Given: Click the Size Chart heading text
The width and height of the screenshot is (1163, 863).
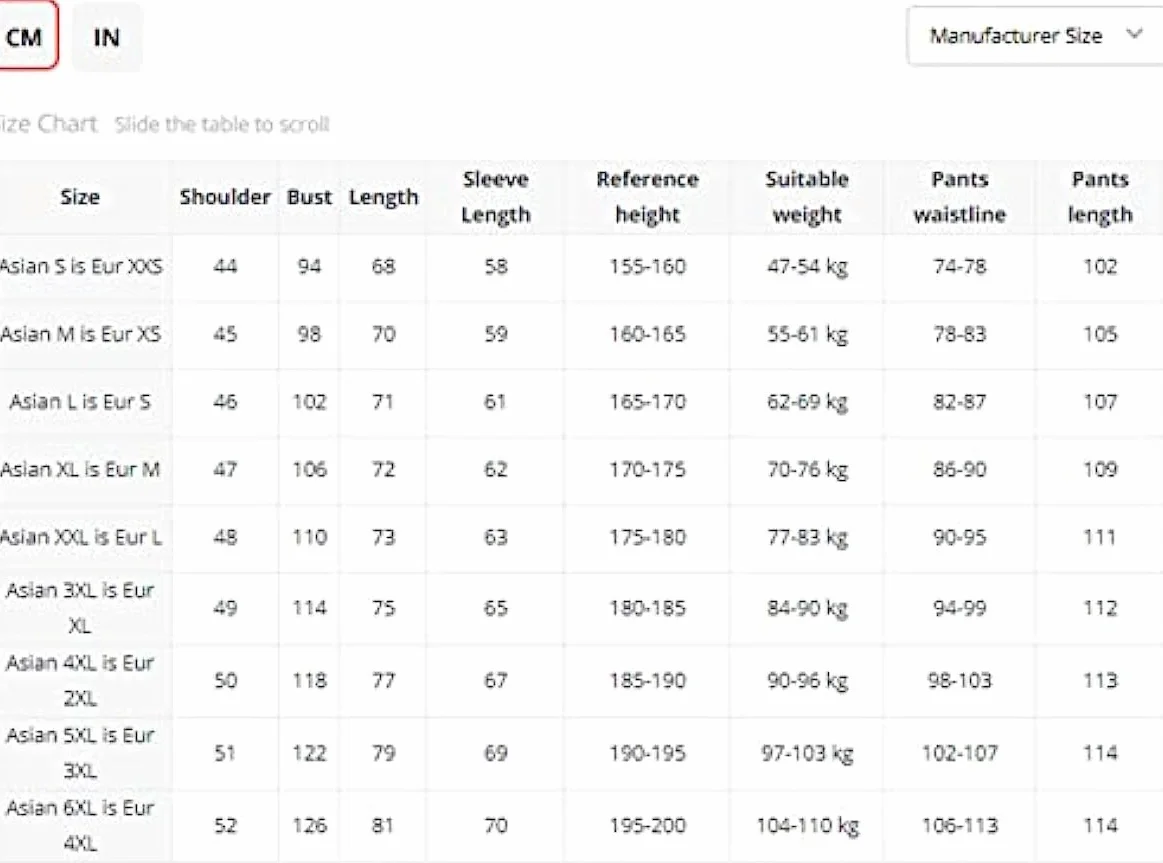Looking at the screenshot, I should click(x=47, y=124).
